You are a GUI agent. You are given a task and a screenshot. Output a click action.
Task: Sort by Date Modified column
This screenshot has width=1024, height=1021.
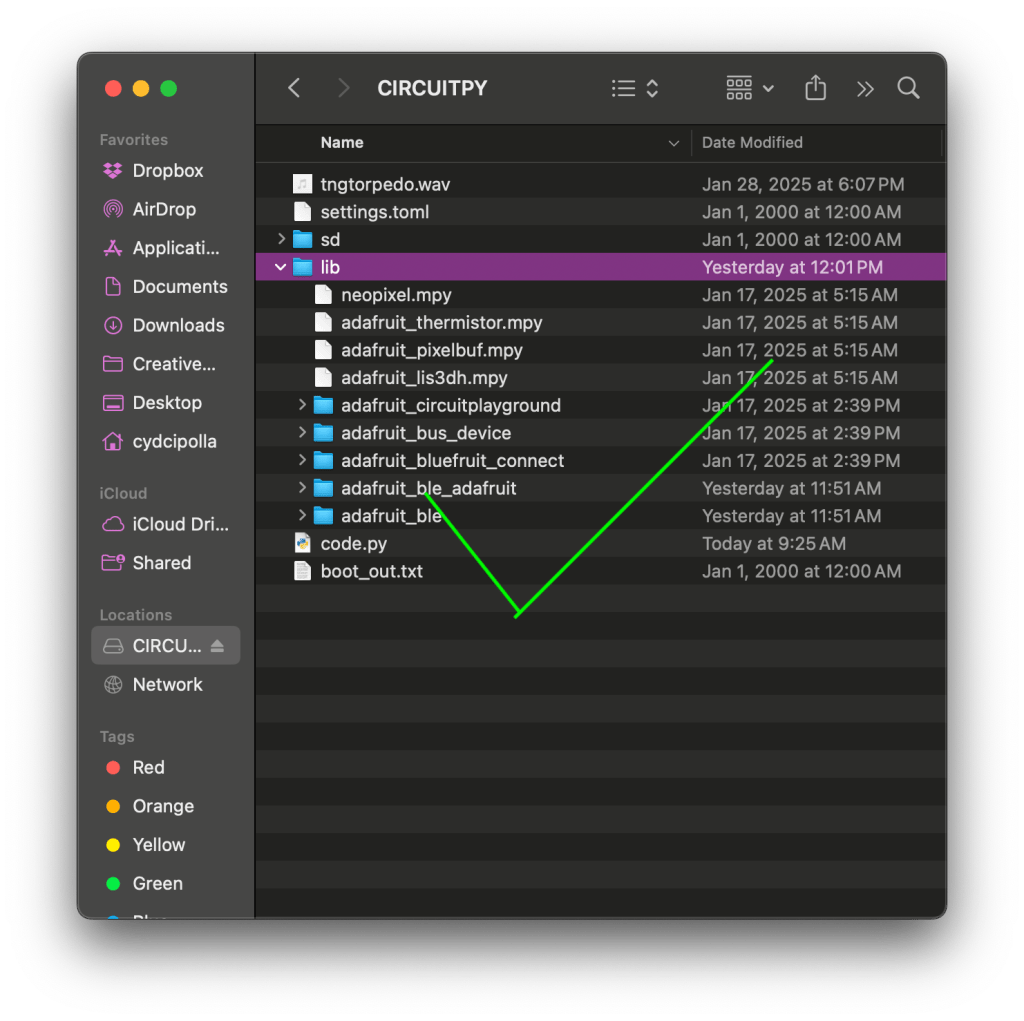[752, 143]
